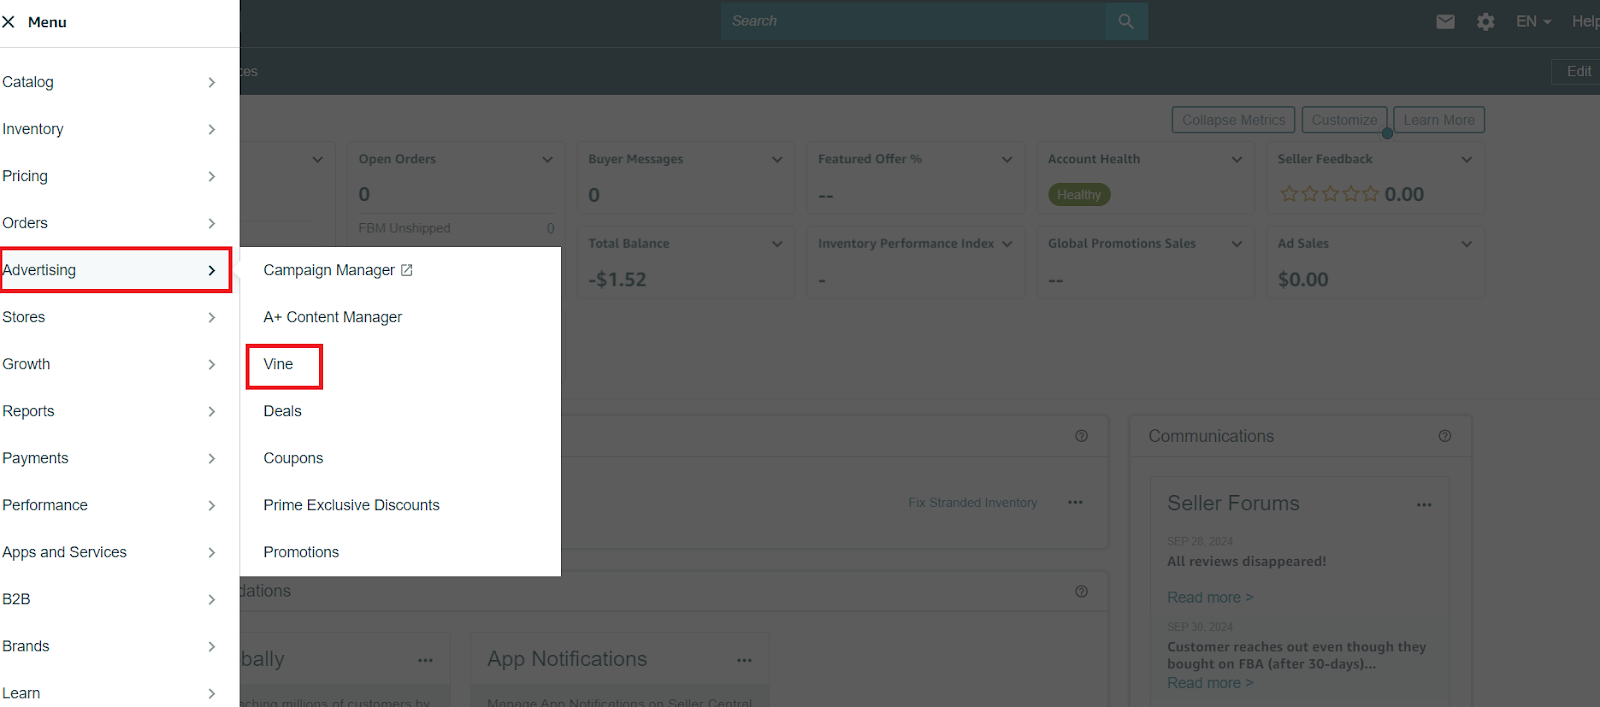
Task: Open the Catalog menu
Action: pyautogui.click(x=110, y=82)
